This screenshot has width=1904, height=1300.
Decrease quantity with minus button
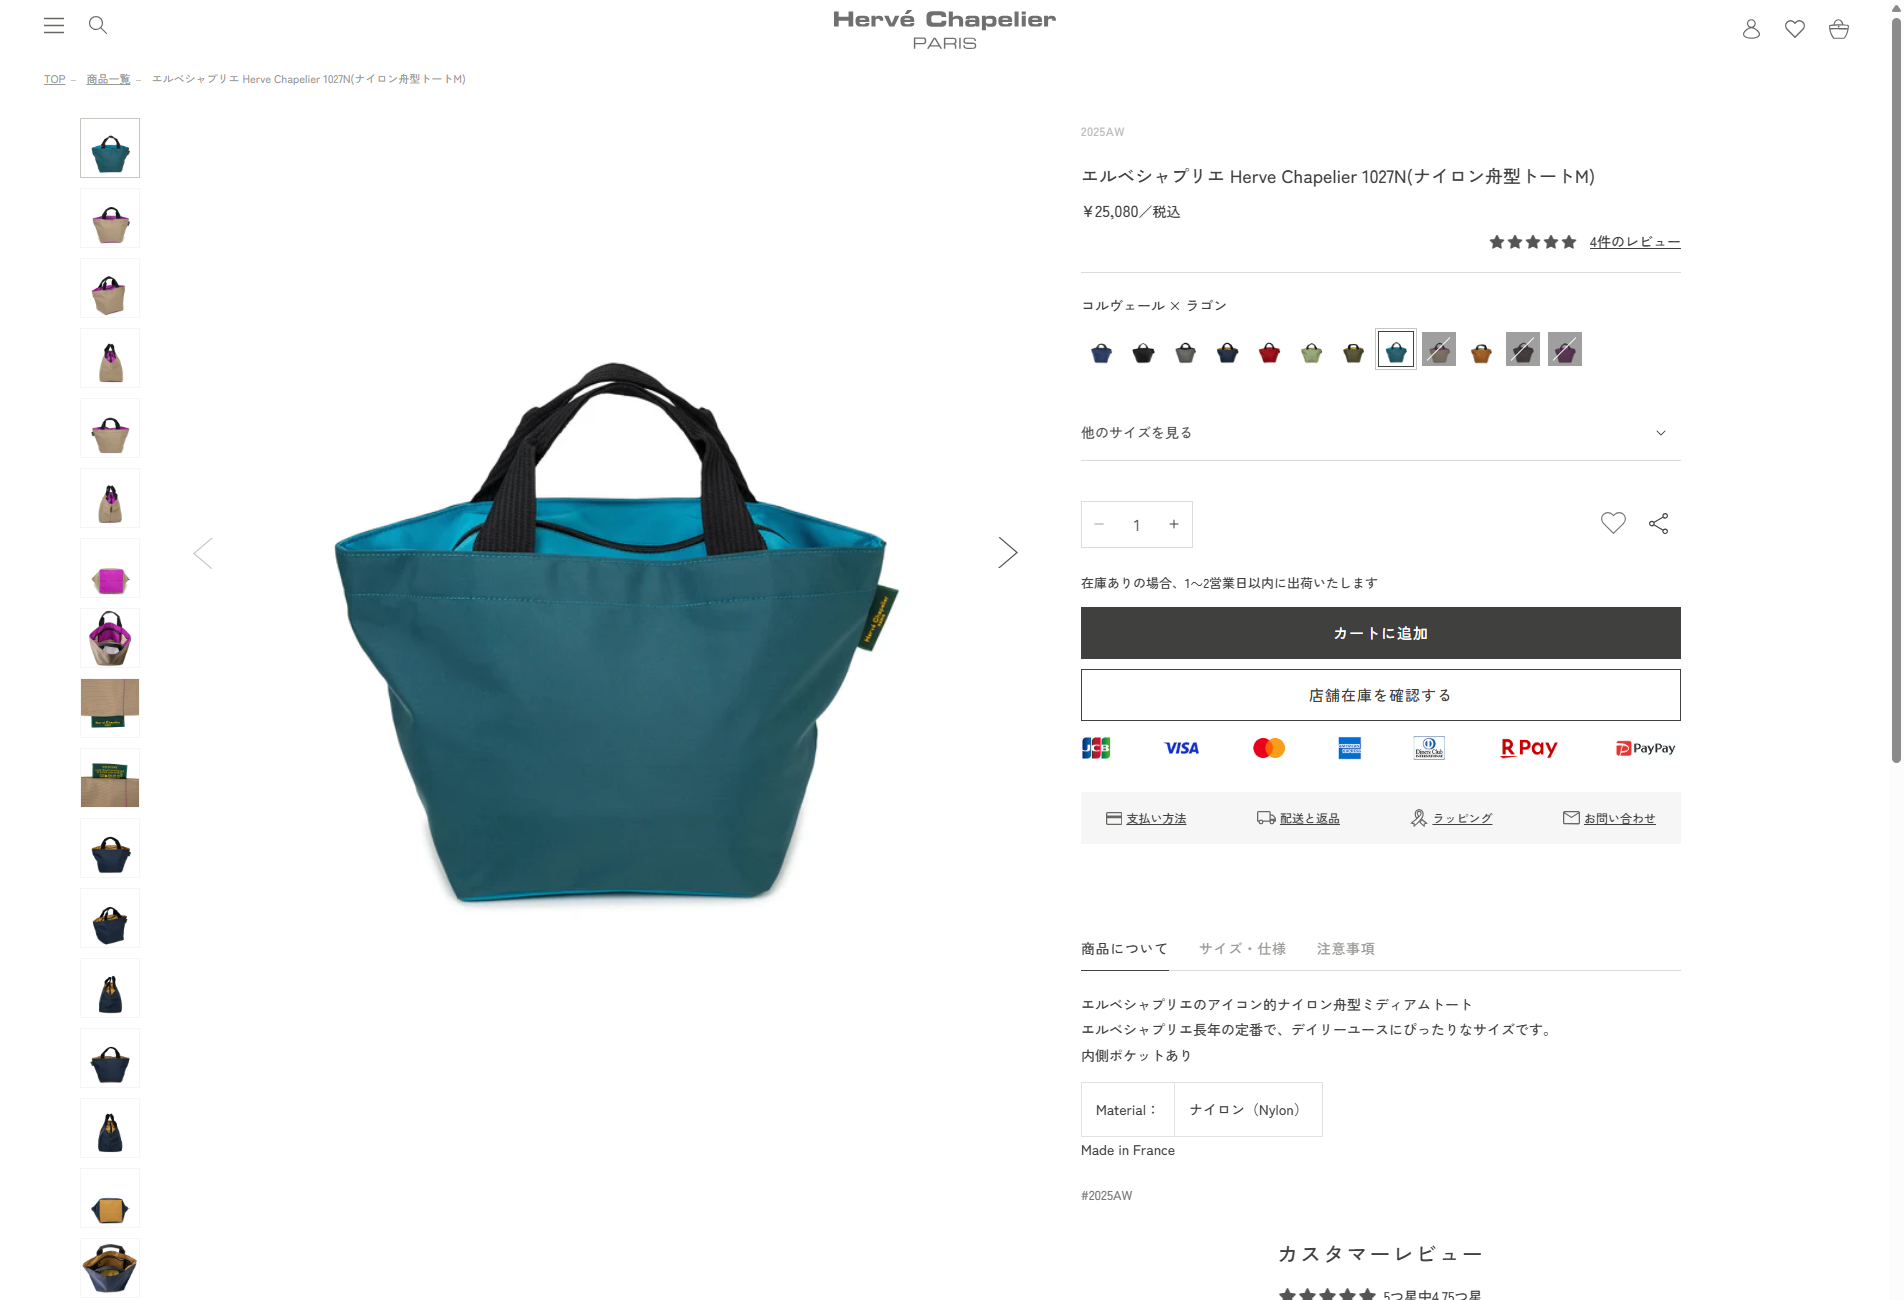point(1099,524)
